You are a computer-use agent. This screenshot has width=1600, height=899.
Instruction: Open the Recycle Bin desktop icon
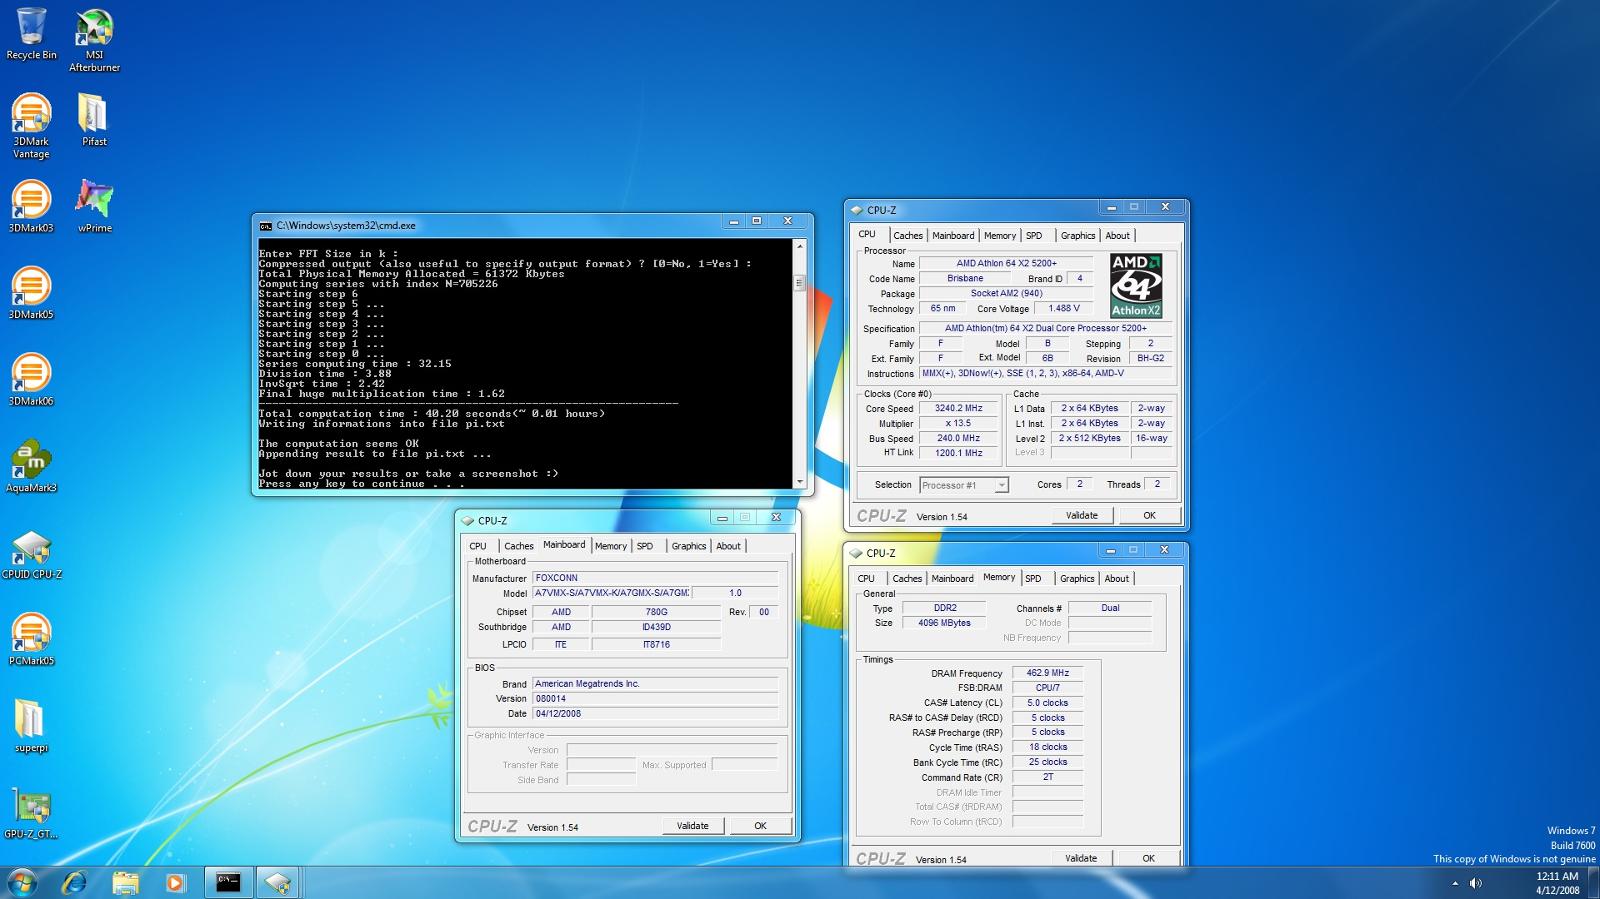click(31, 33)
